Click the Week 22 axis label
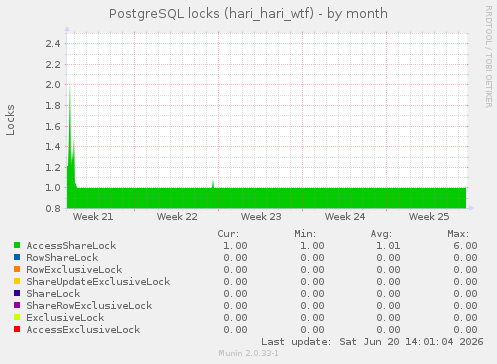Image resolution: width=497 pixels, height=364 pixels. click(x=177, y=217)
